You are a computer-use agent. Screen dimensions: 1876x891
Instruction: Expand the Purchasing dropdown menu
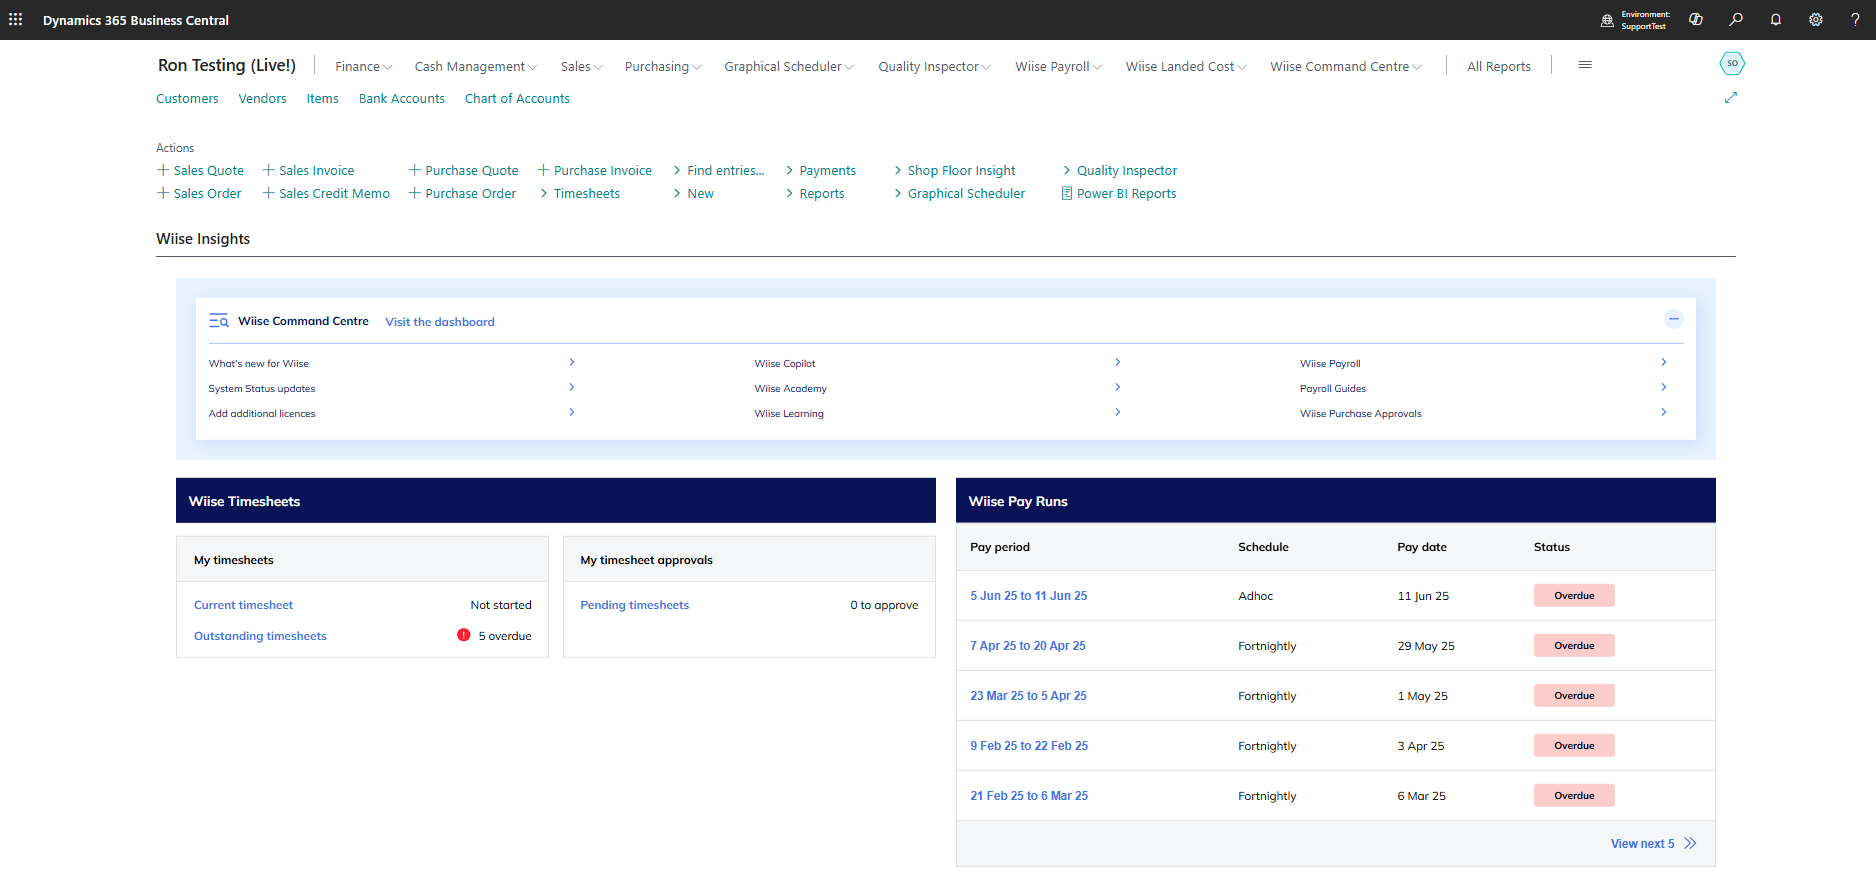click(x=663, y=66)
